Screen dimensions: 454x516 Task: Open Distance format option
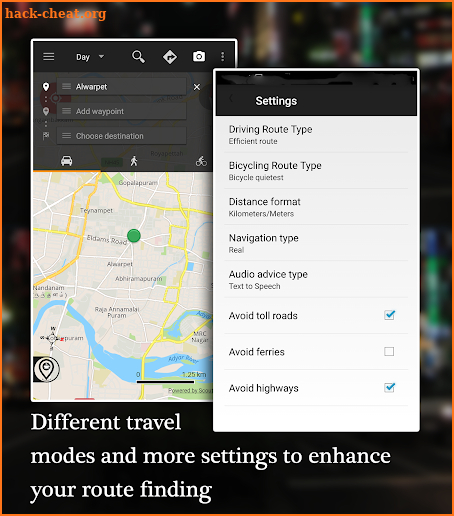pyautogui.click(x=316, y=207)
